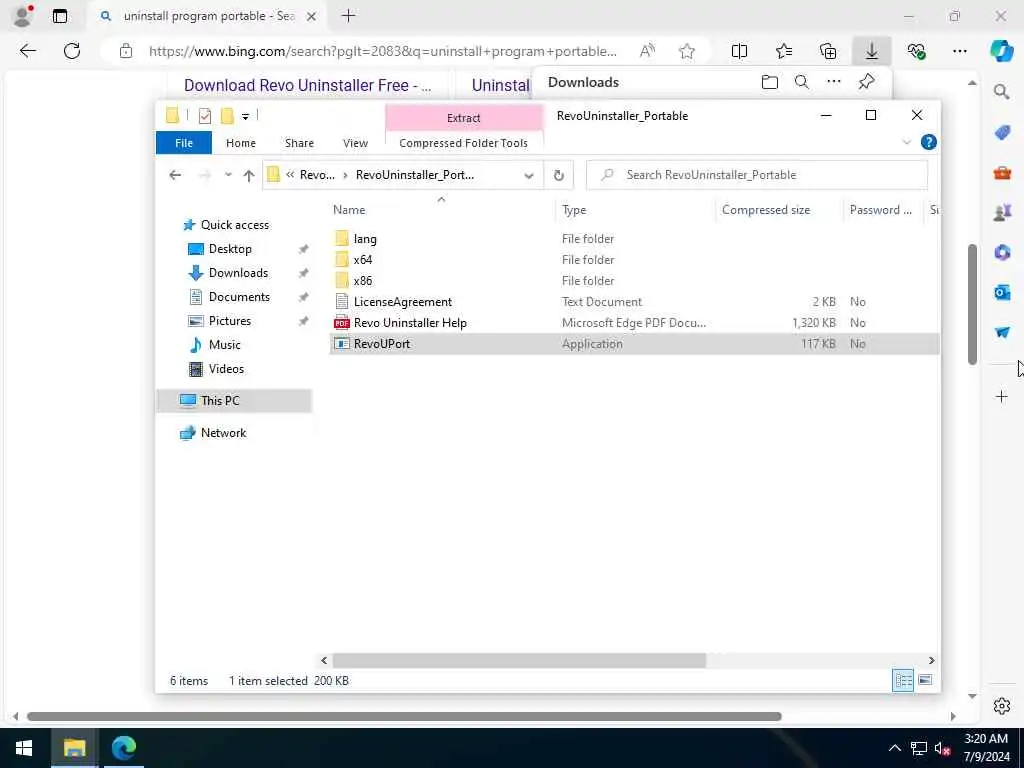The image size is (1024, 768).
Task: Open Explorer File menu
Action: tap(184, 143)
